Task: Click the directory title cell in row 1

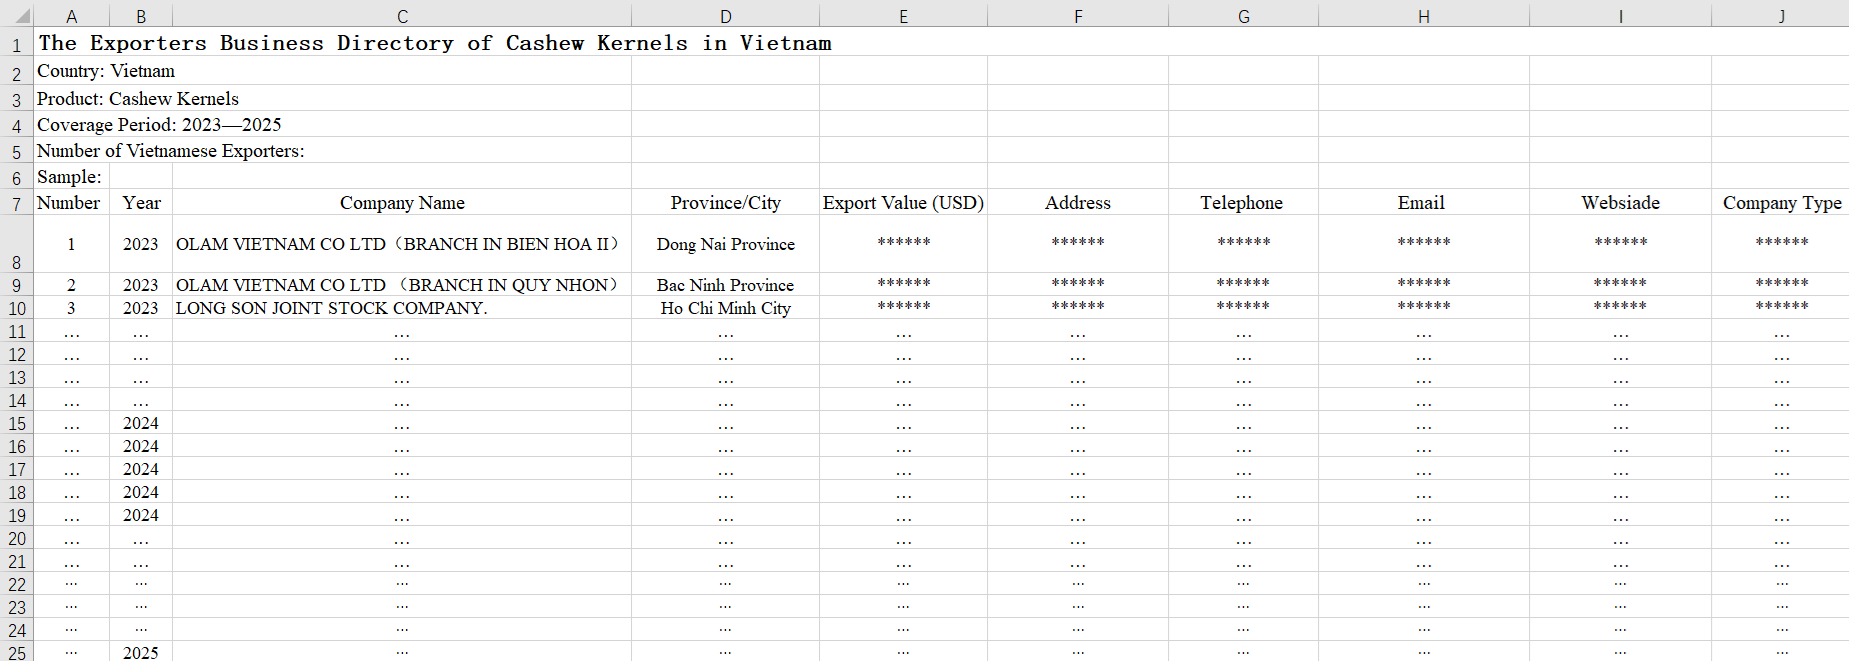Action: pyautogui.click(x=434, y=43)
